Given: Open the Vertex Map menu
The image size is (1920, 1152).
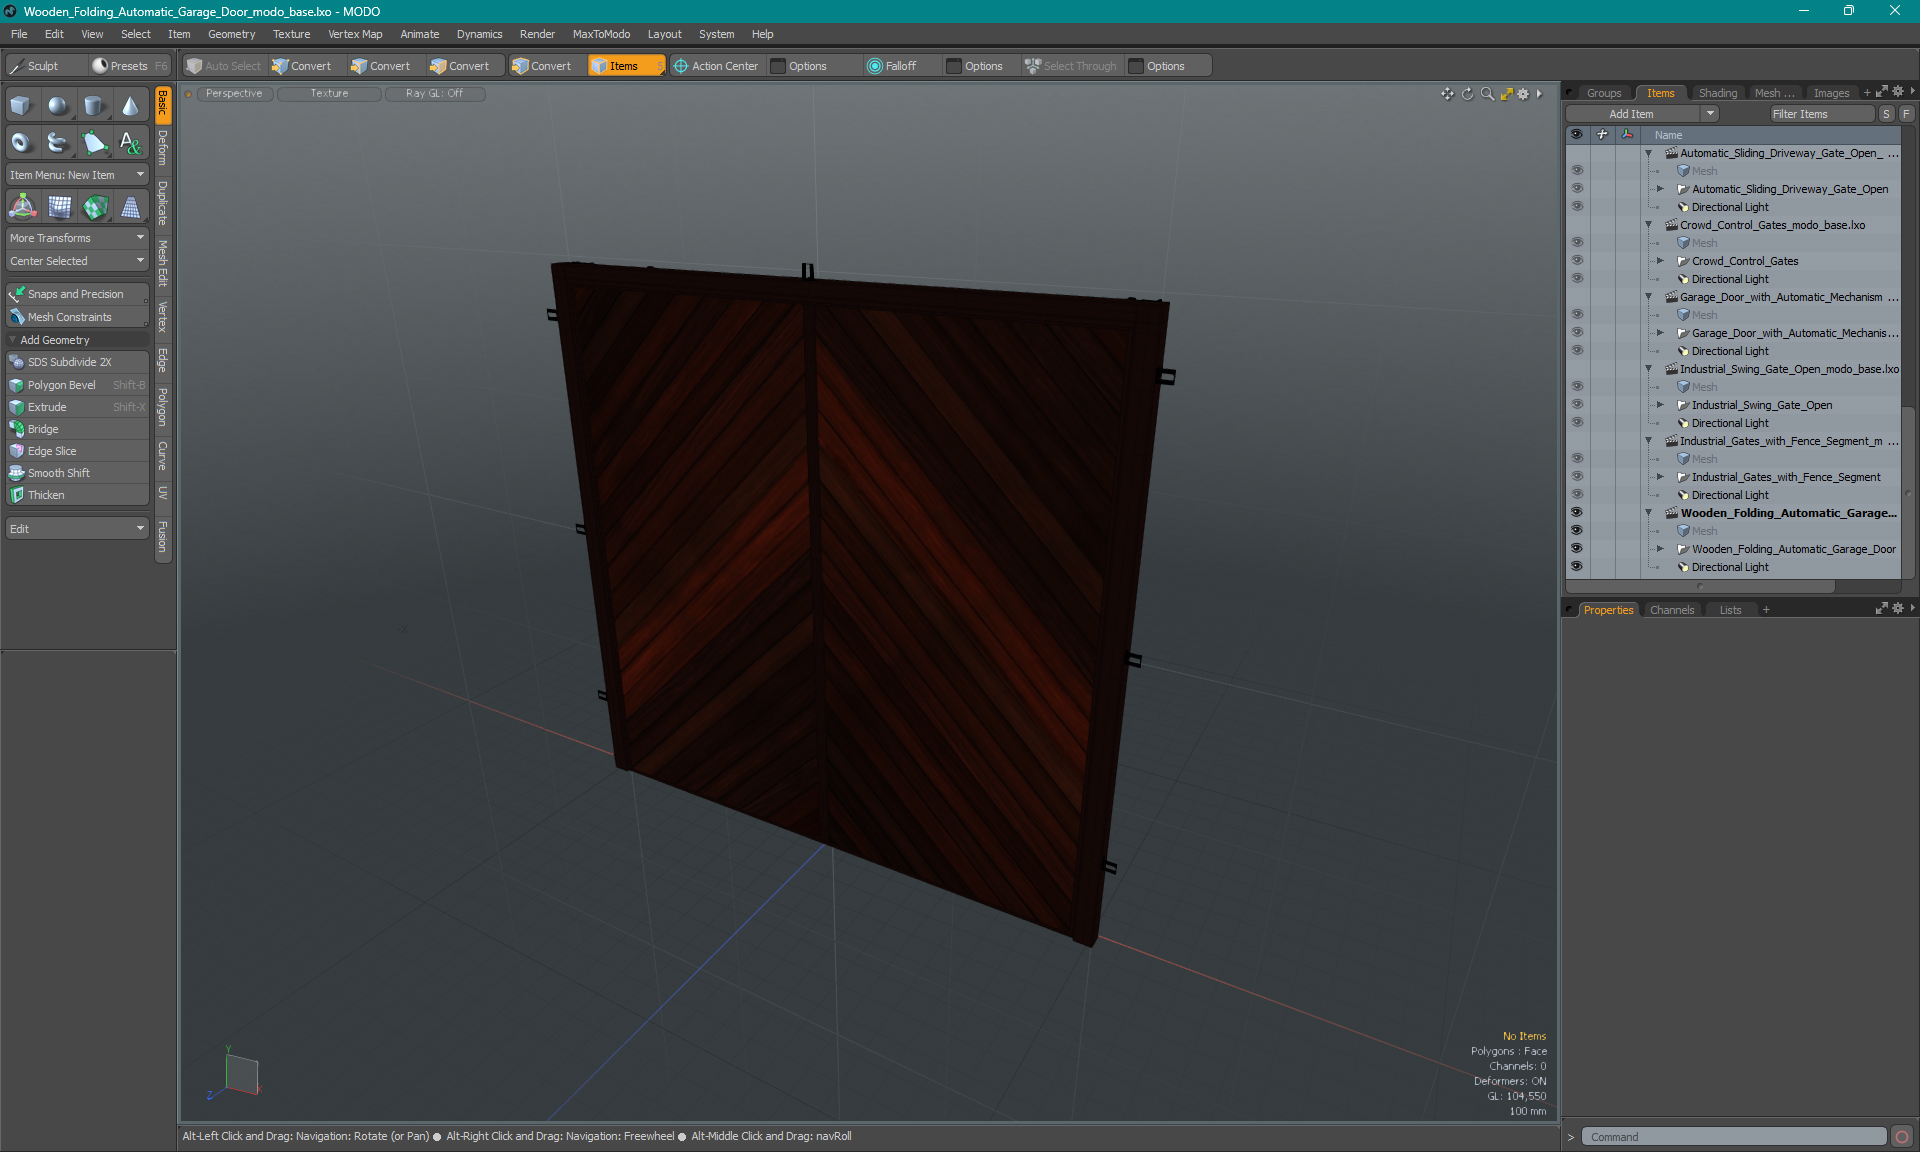Looking at the screenshot, I should [x=355, y=34].
